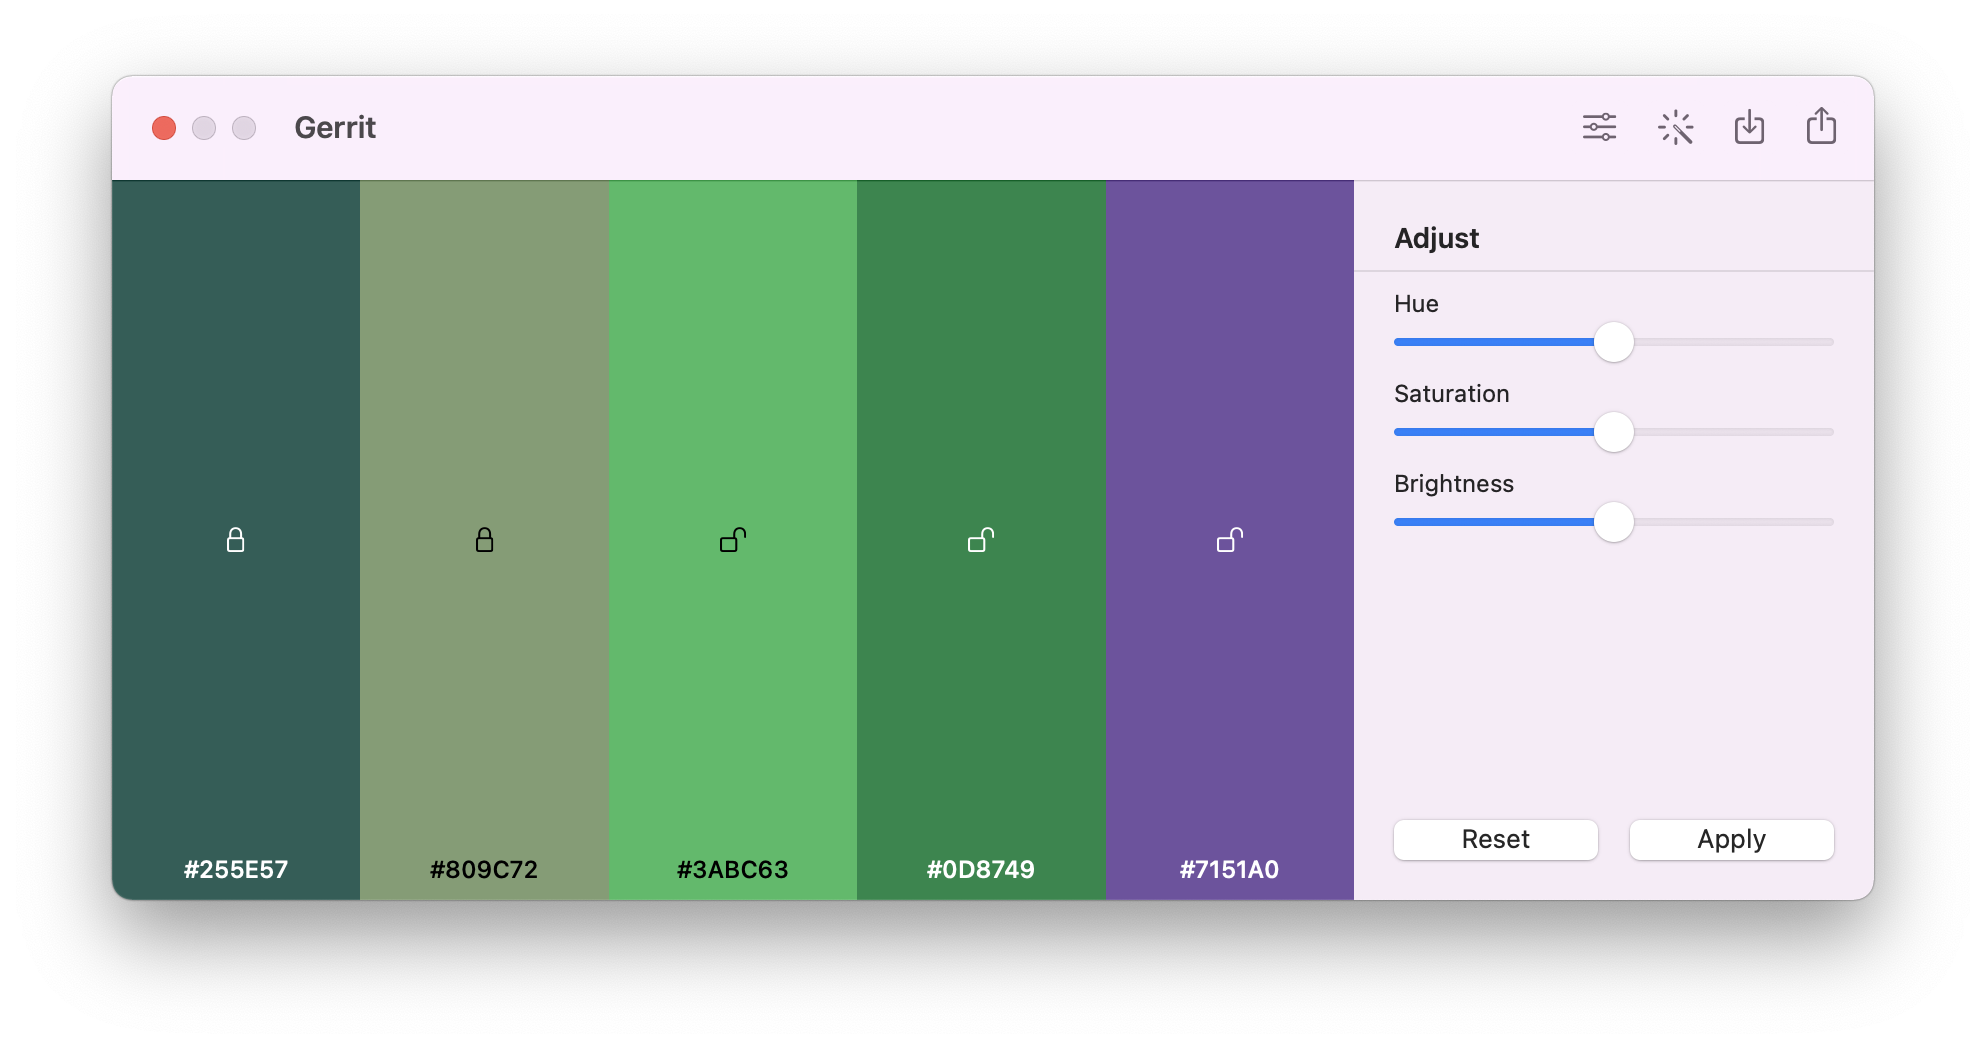The image size is (1986, 1048).
Task: Click the Brightness slider handle
Action: tap(1613, 522)
